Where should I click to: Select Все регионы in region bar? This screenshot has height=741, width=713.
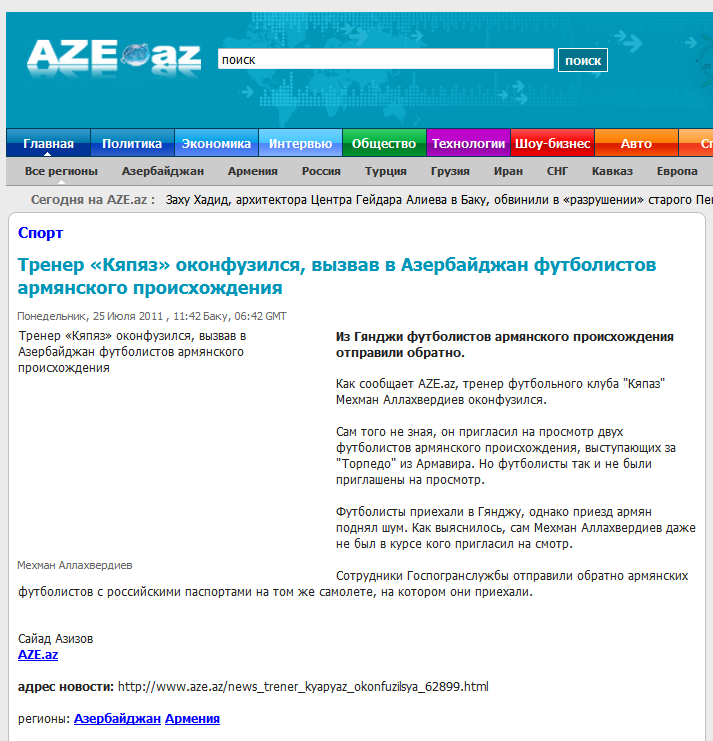(61, 171)
